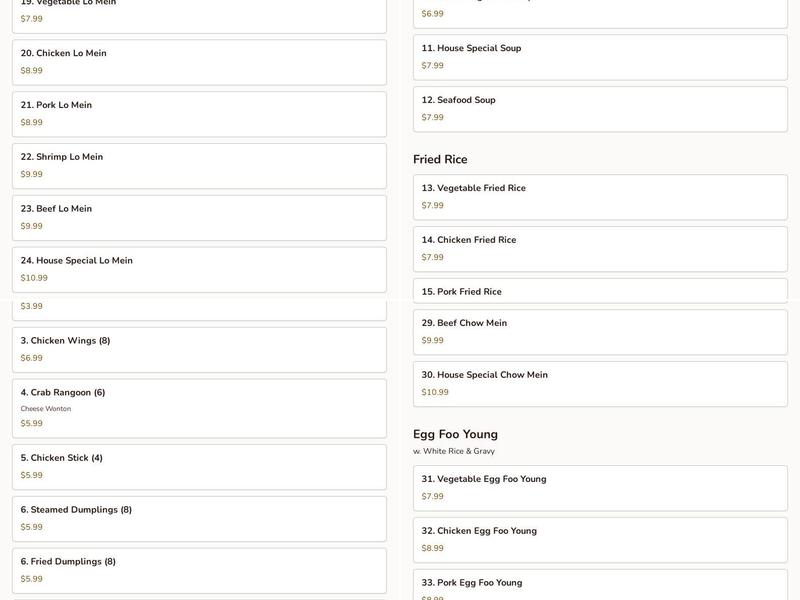
Task: Pick Fried Dumplings (8)
Action: [x=199, y=570]
